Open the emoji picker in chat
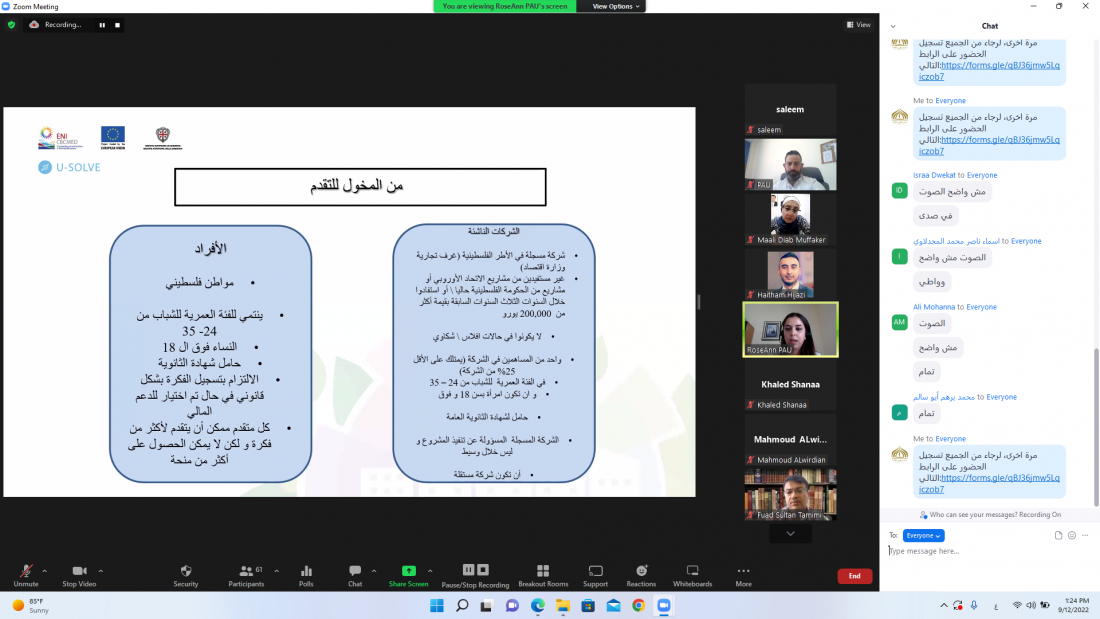This screenshot has width=1100, height=619. click(1071, 535)
